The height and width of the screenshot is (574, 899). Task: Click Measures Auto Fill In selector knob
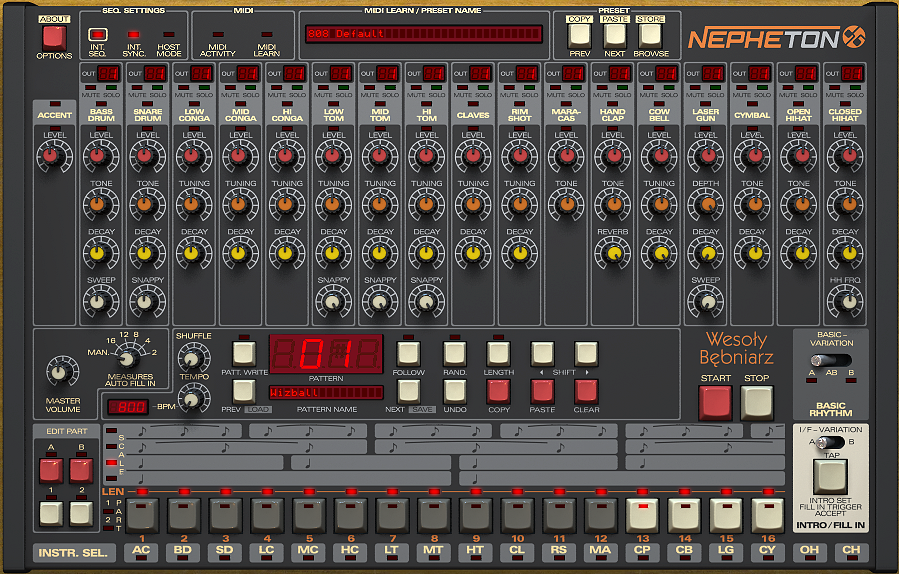coord(127,359)
